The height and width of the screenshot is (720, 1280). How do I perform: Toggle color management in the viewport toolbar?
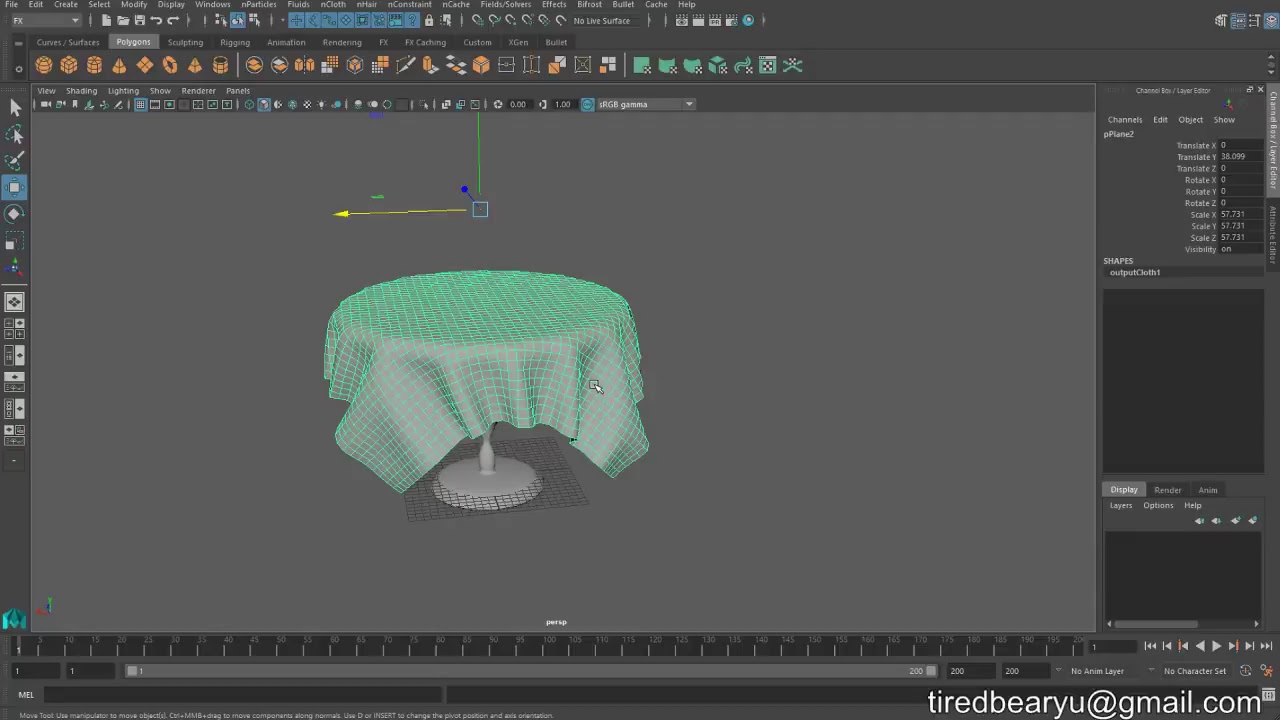587,104
